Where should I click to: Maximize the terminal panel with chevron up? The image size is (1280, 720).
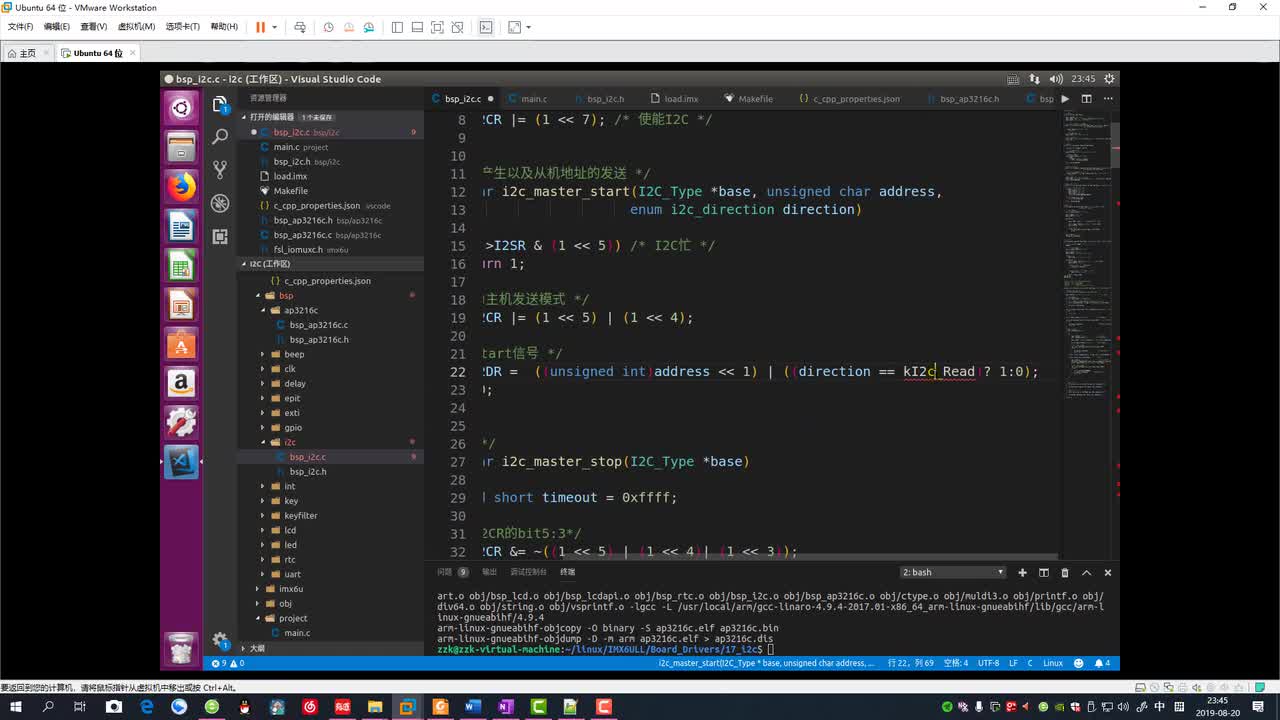[x=1086, y=573]
